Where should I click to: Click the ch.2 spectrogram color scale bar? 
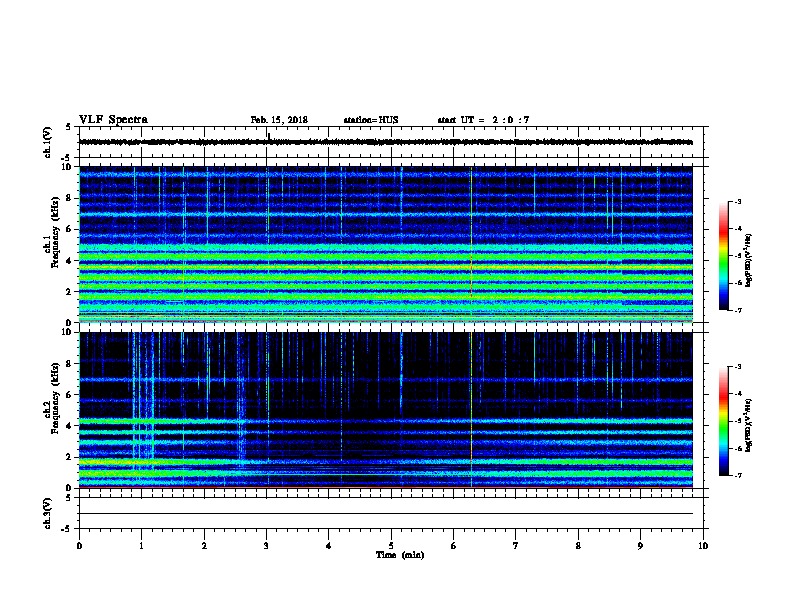[723, 421]
